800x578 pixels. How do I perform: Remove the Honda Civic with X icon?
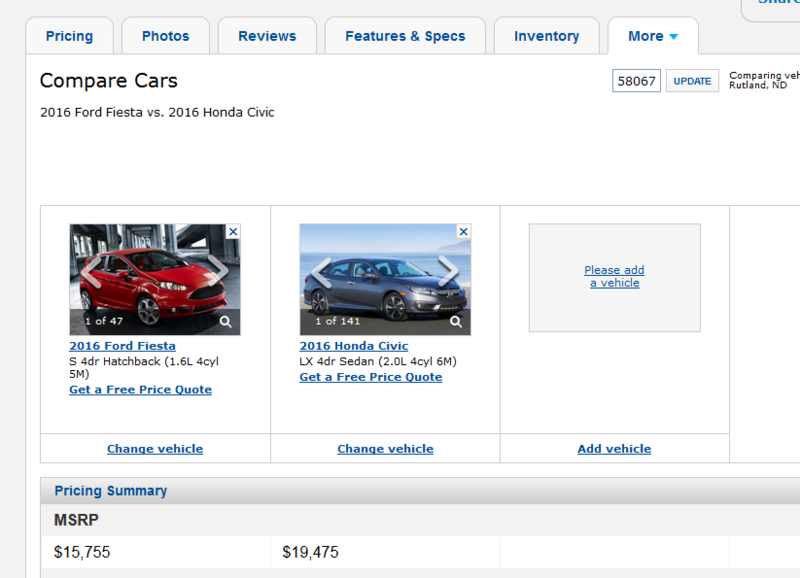pos(463,231)
